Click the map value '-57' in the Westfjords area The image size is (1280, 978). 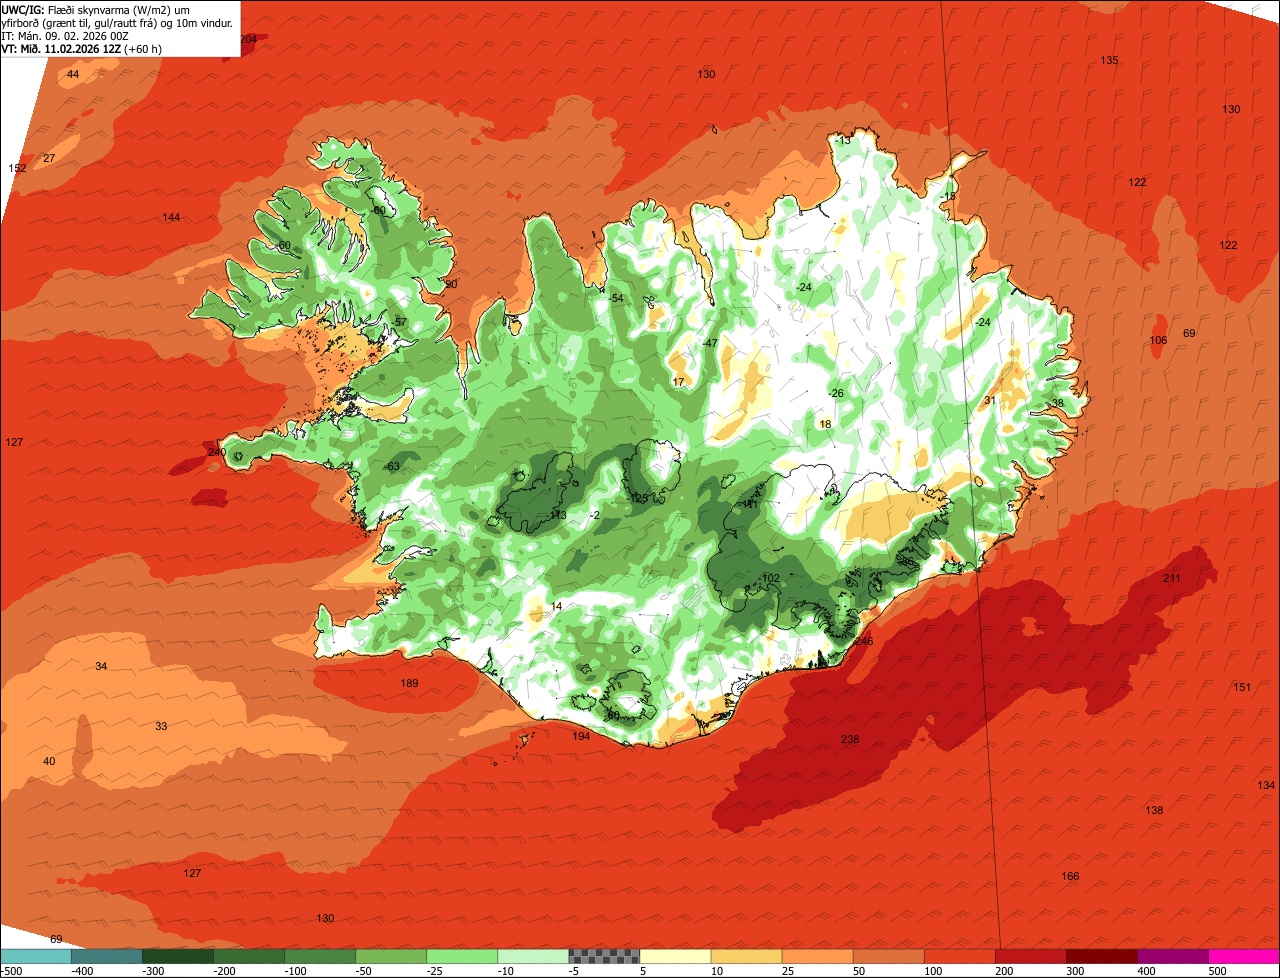(399, 321)
